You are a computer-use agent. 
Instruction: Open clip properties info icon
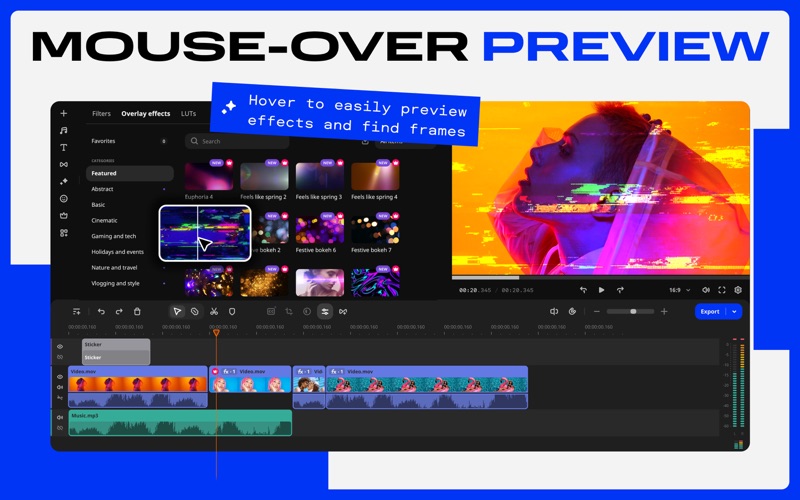(307, 311)
